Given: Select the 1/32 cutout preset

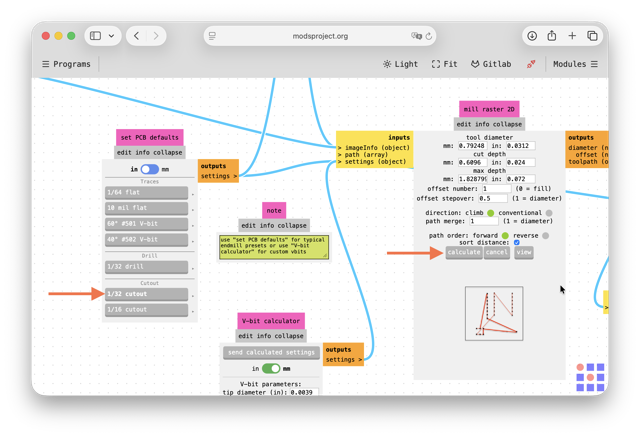Looking at the screenshot, I should [147, 294].
